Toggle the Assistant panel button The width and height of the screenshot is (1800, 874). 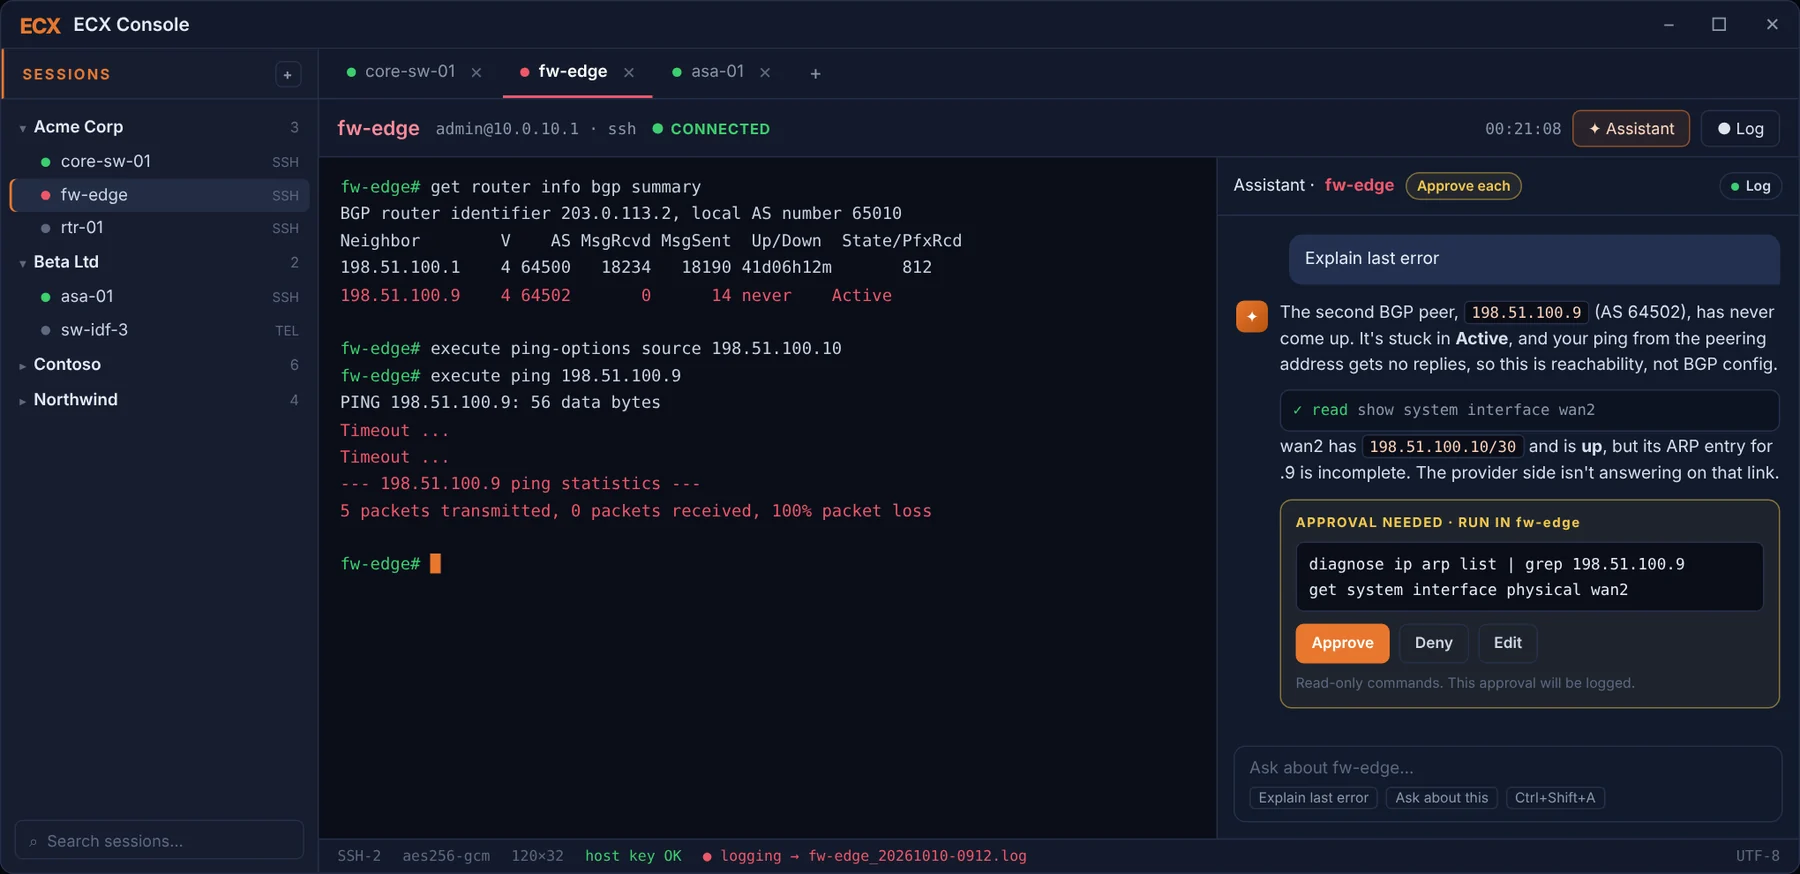[x=1631, y=128]
